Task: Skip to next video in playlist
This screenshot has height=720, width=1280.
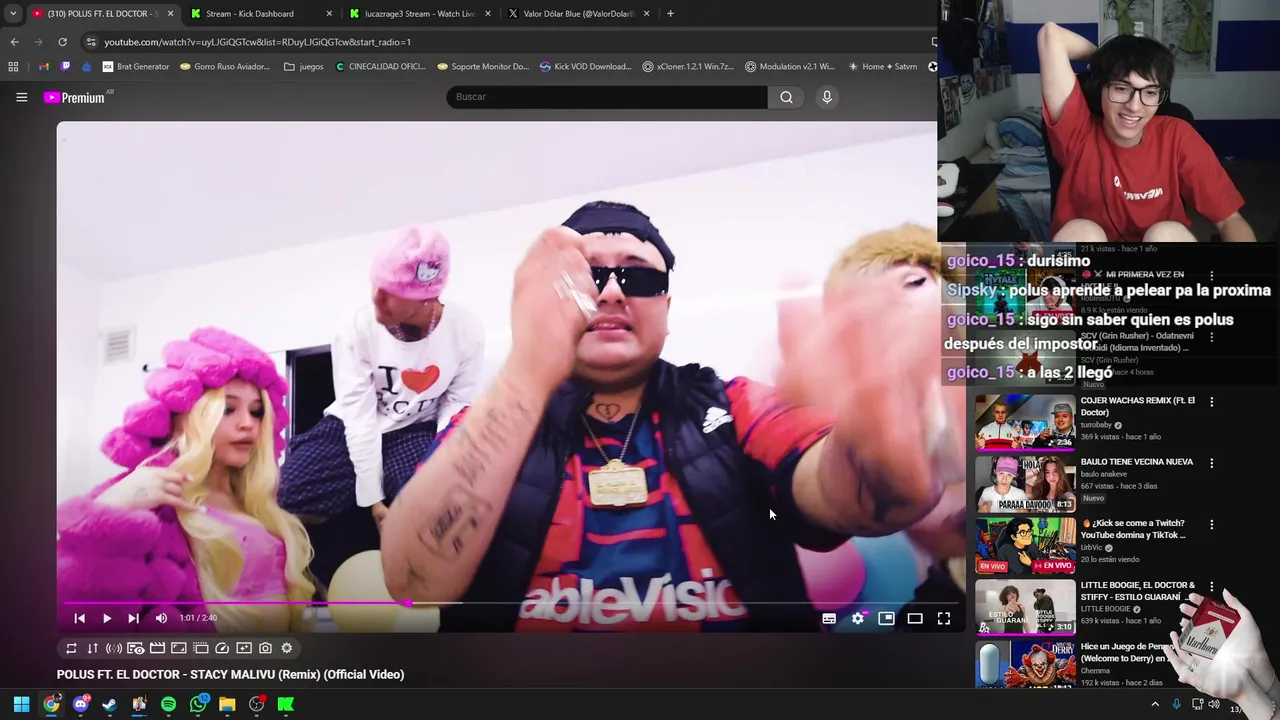Action: pyautogui.click(x=134, y=618)
